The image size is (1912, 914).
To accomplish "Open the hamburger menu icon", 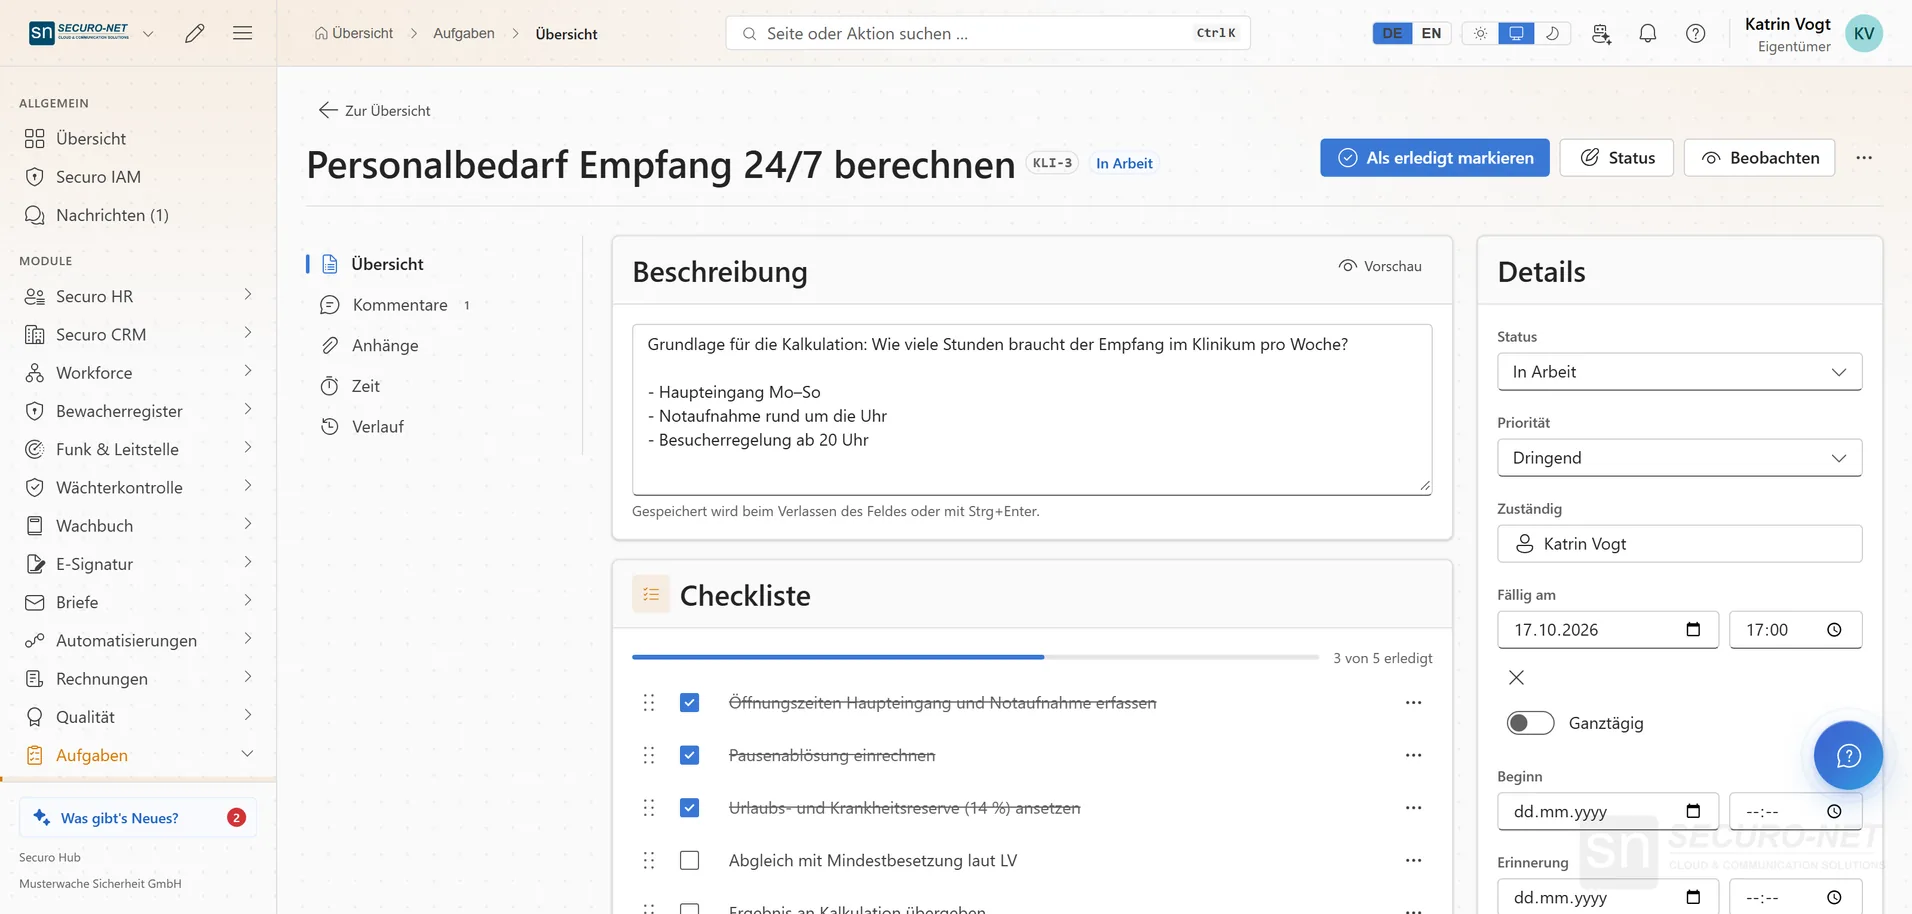I will (242, 33).
